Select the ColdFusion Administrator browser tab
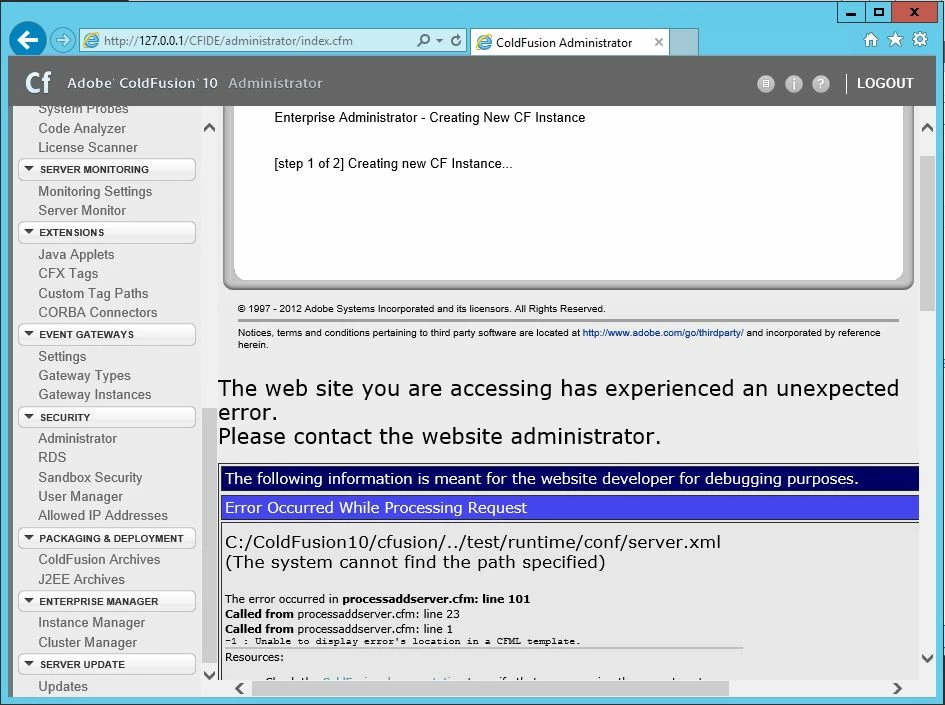The image size is (945, 705). (x=570, y=42)
